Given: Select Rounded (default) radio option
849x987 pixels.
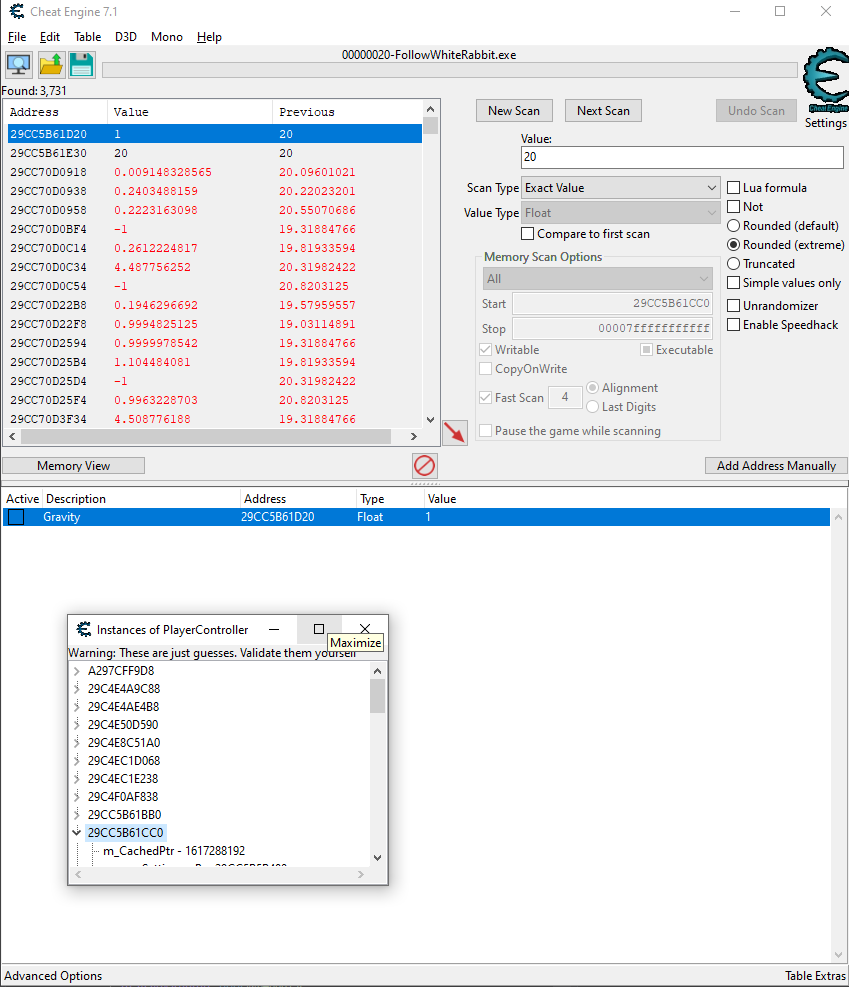Looking at the screenshot, I should [733, 225].
